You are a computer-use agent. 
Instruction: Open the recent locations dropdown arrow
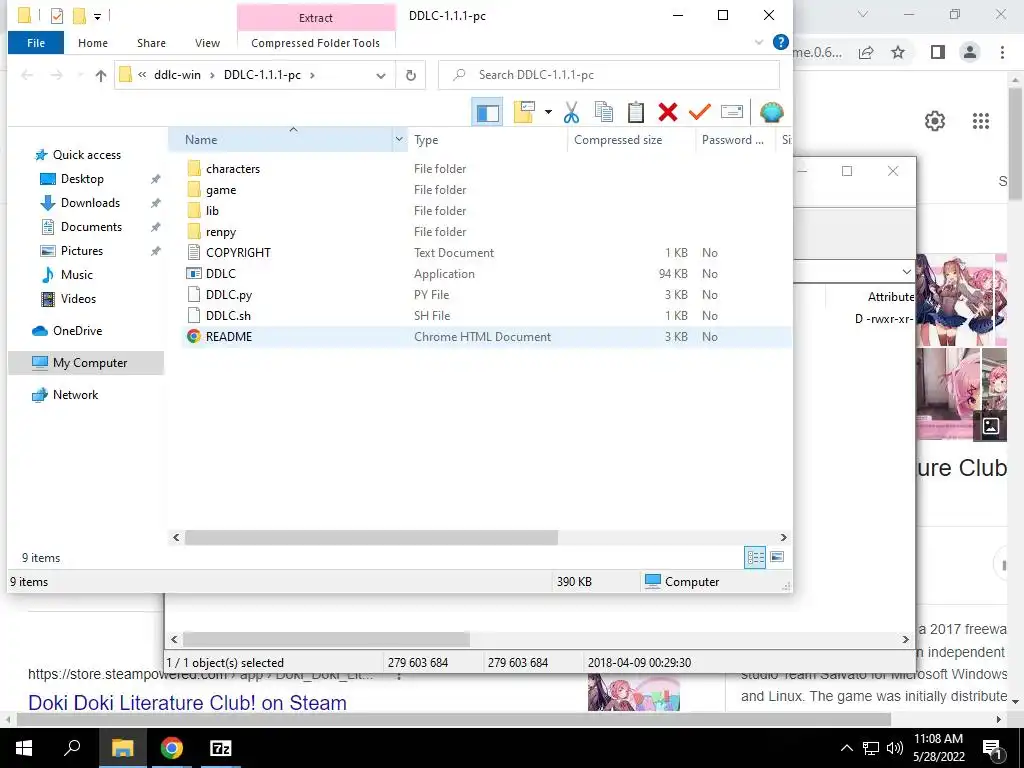pos(80,76)
